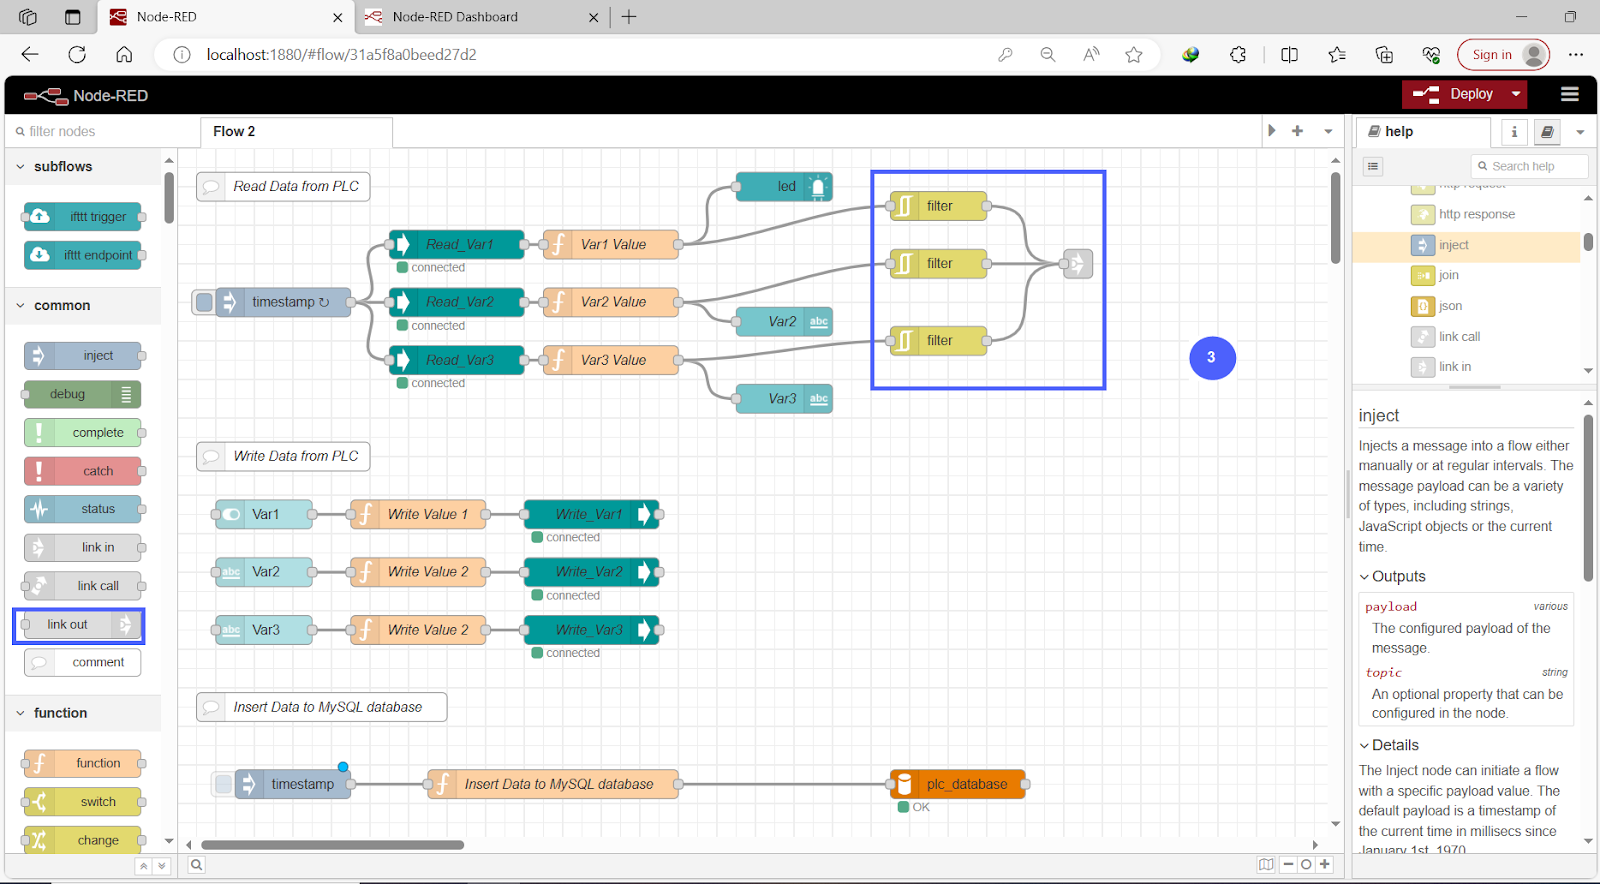Select the function palette node
The image size is (1600, 884).
pos(83,763)
